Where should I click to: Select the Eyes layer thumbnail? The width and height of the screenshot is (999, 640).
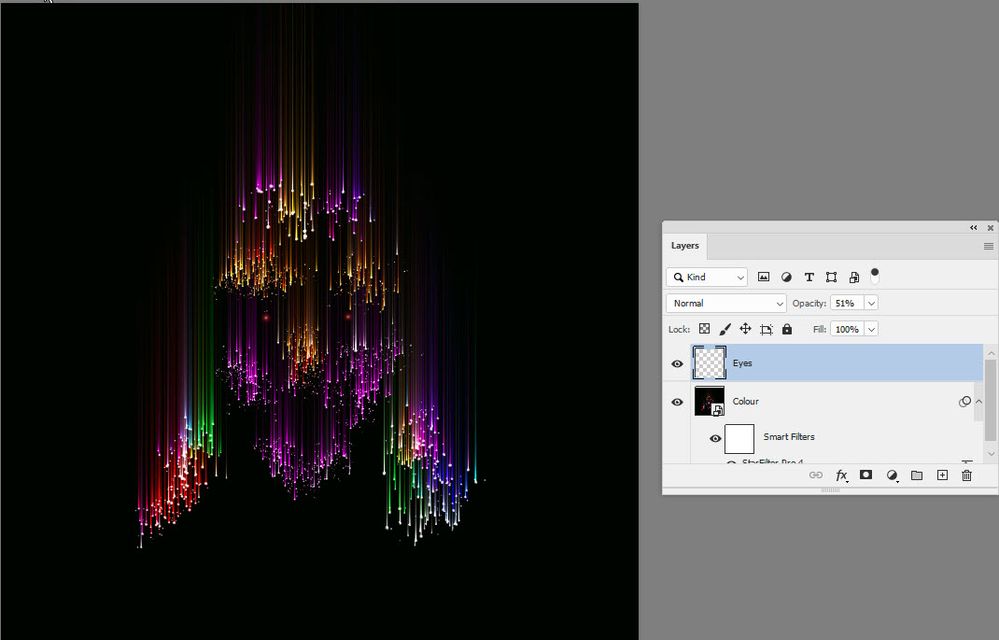coord(709,363)
